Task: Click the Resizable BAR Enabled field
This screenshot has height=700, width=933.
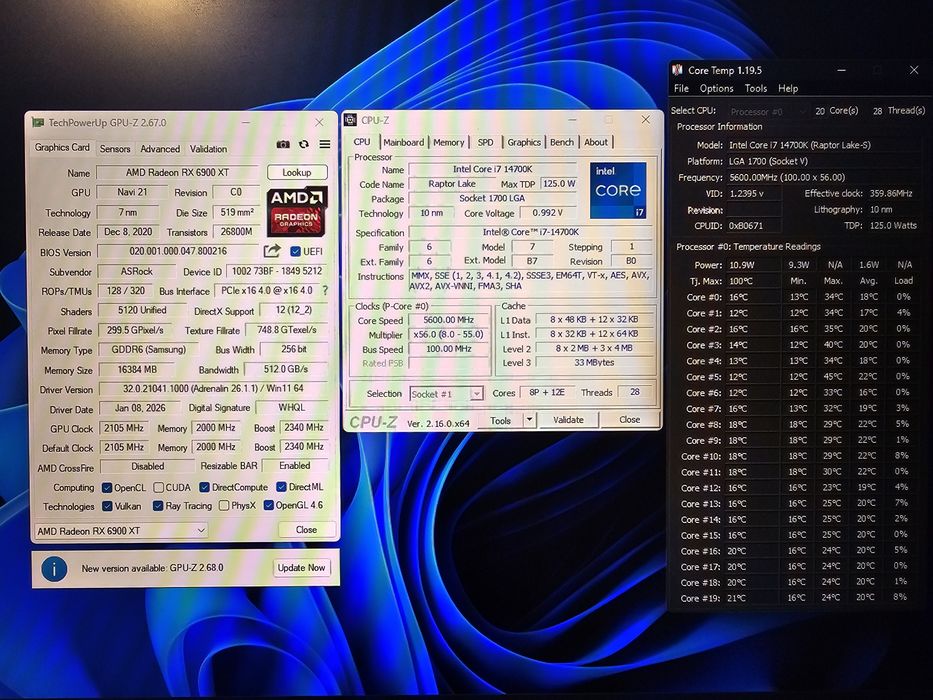Action: [295, 465]
